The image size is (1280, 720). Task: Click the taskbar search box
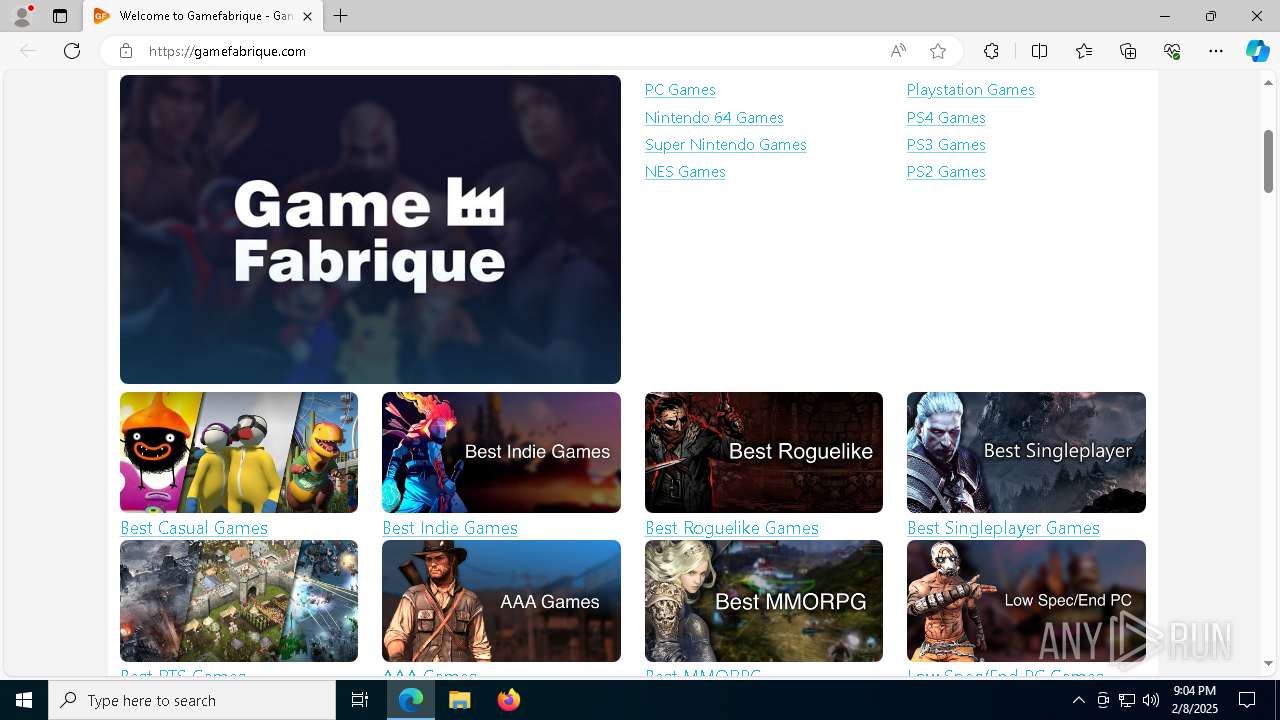coord(192,700)
